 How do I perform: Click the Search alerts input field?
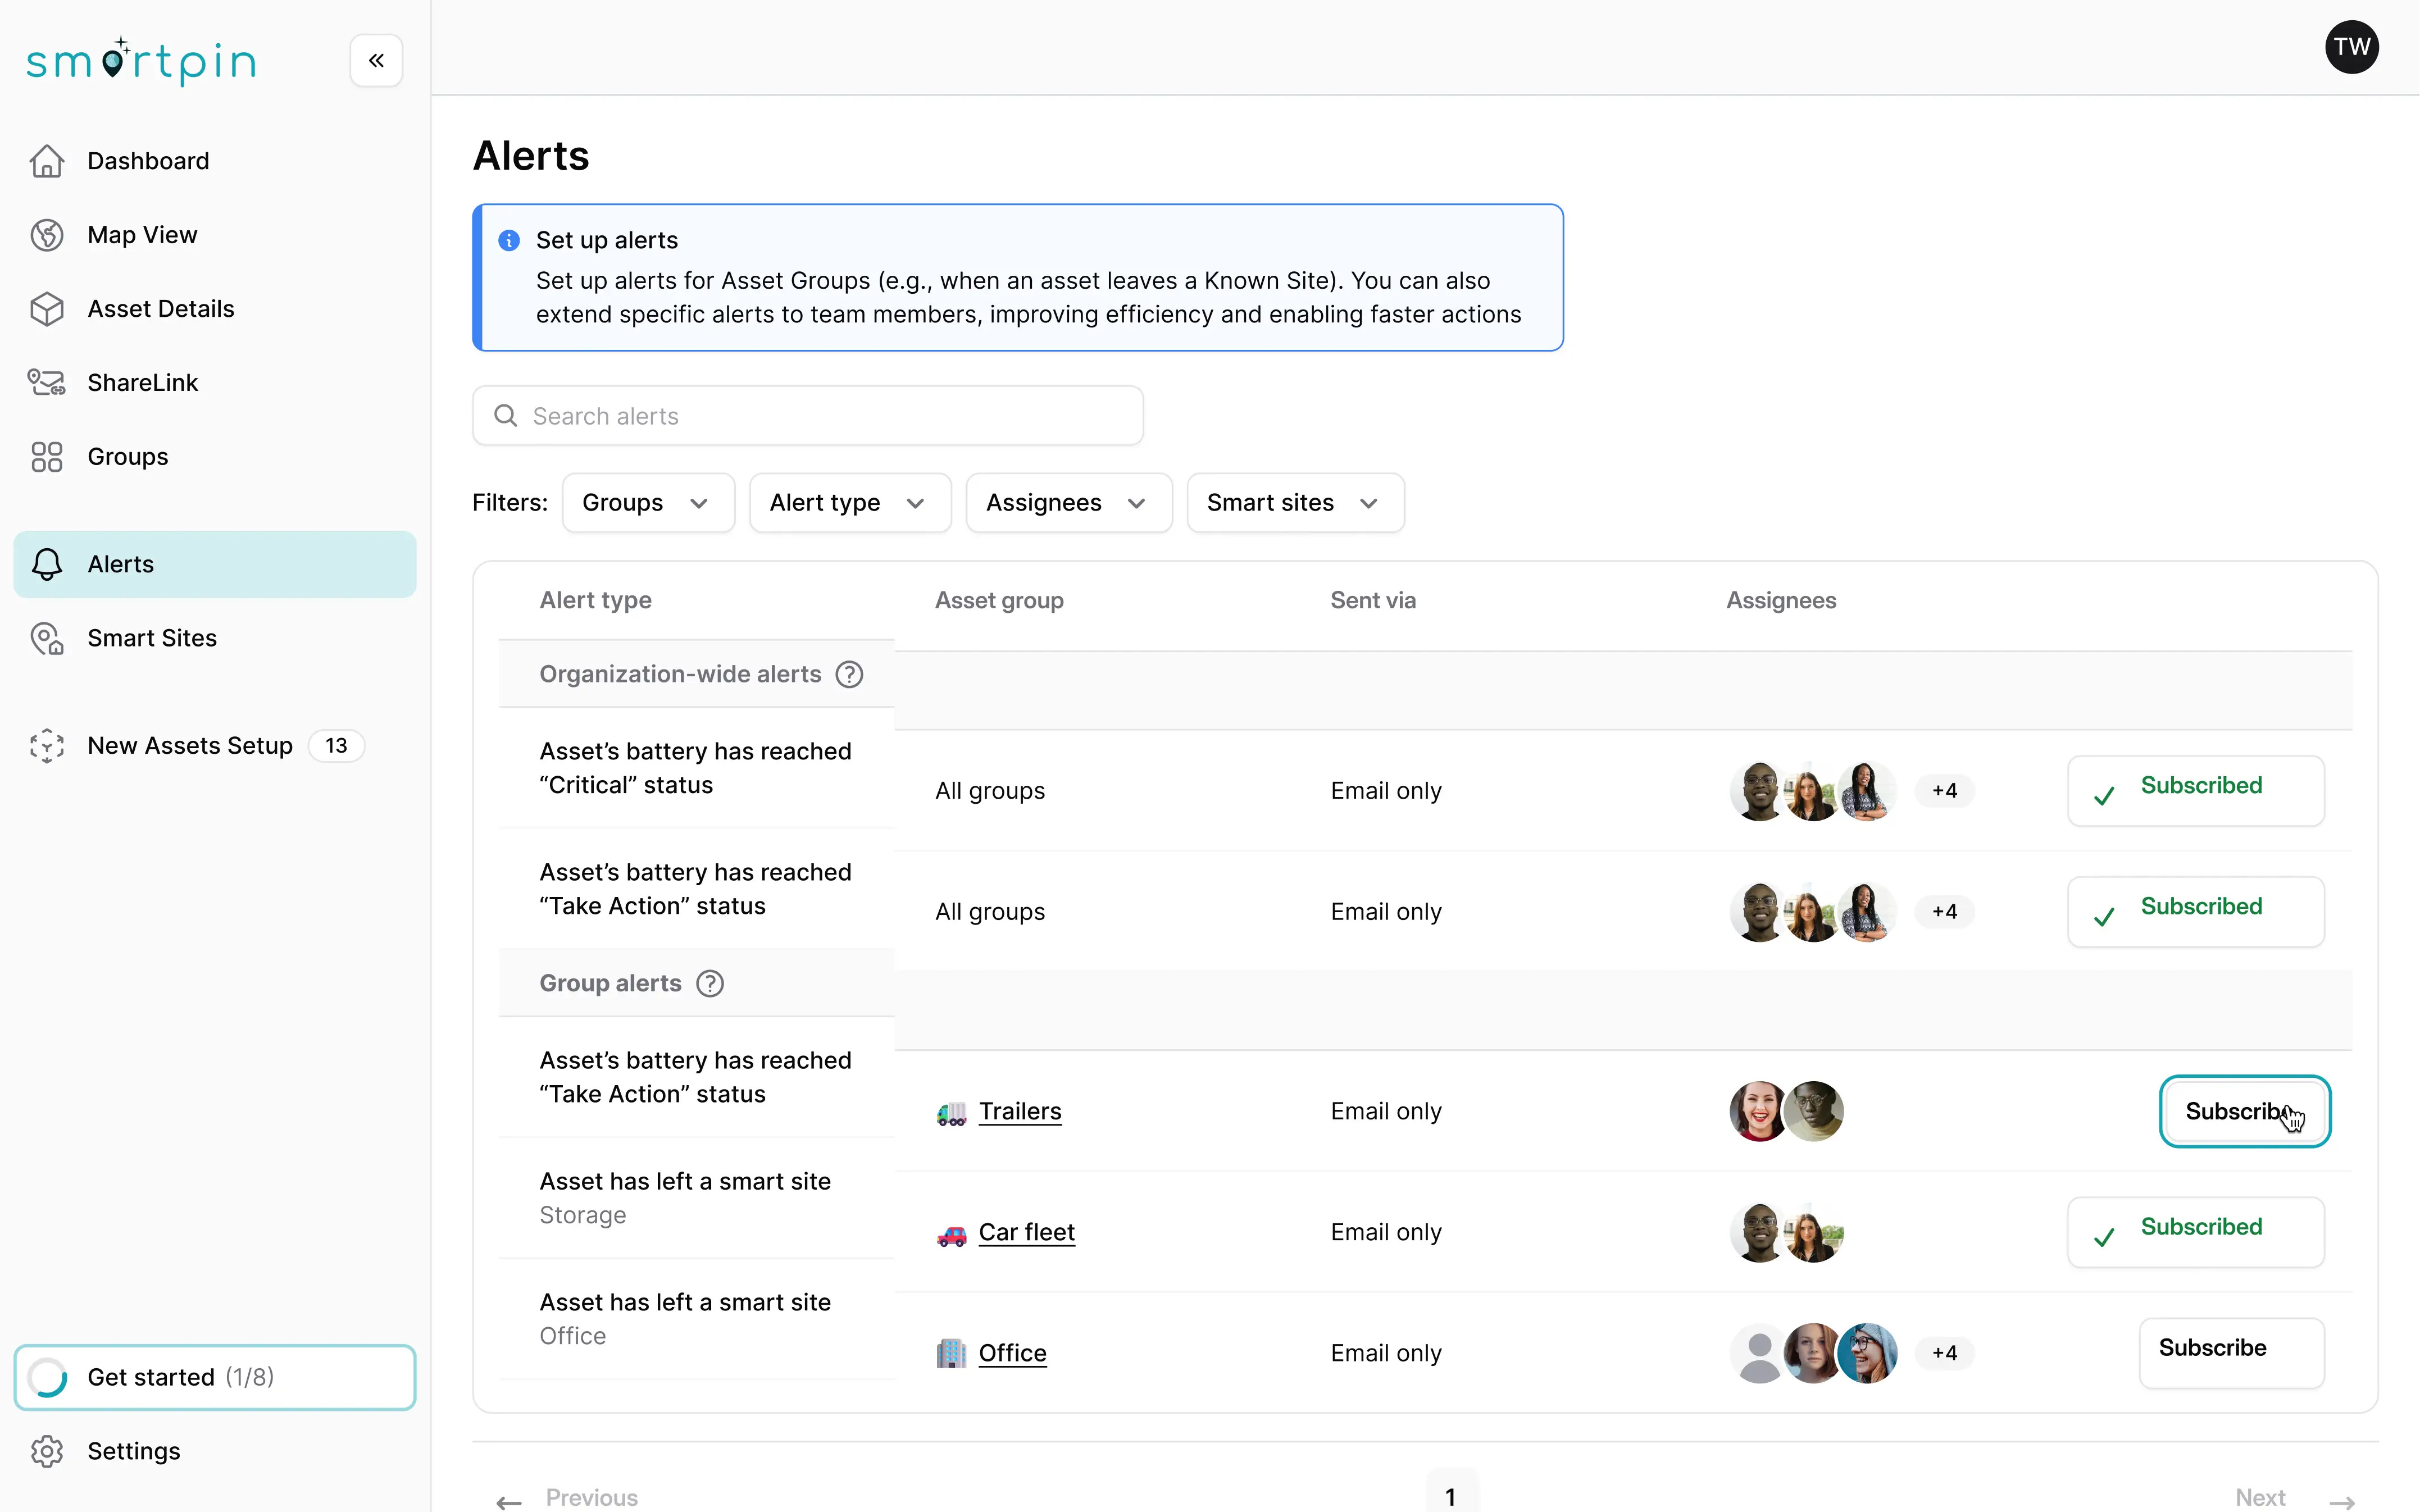[x=808, y=416]
